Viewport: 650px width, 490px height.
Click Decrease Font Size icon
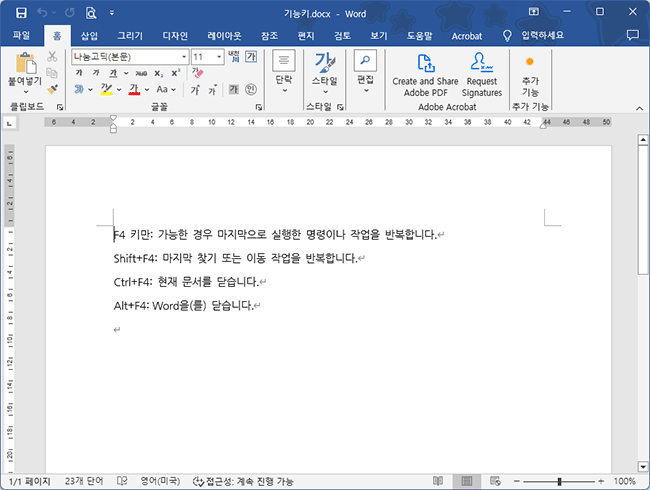(x=212, y=89)
